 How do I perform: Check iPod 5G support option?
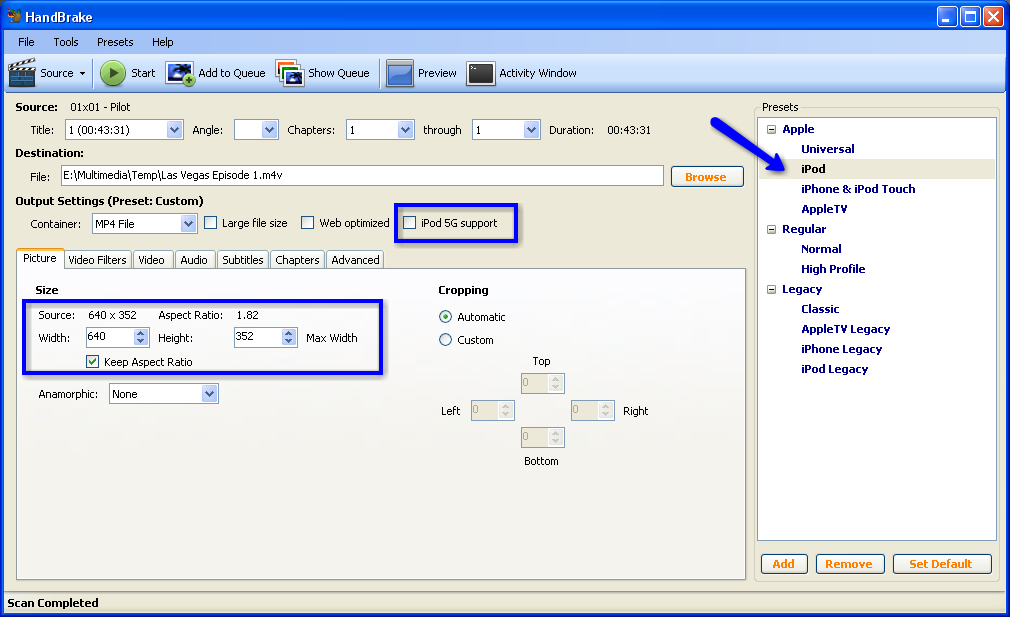pyautogui.click(x=410, y=223)
